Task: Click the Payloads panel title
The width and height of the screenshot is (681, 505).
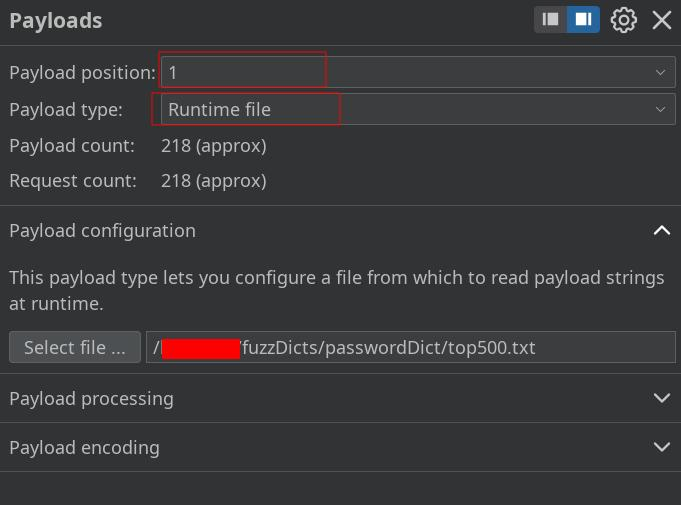Action: (x=56, y=20)
